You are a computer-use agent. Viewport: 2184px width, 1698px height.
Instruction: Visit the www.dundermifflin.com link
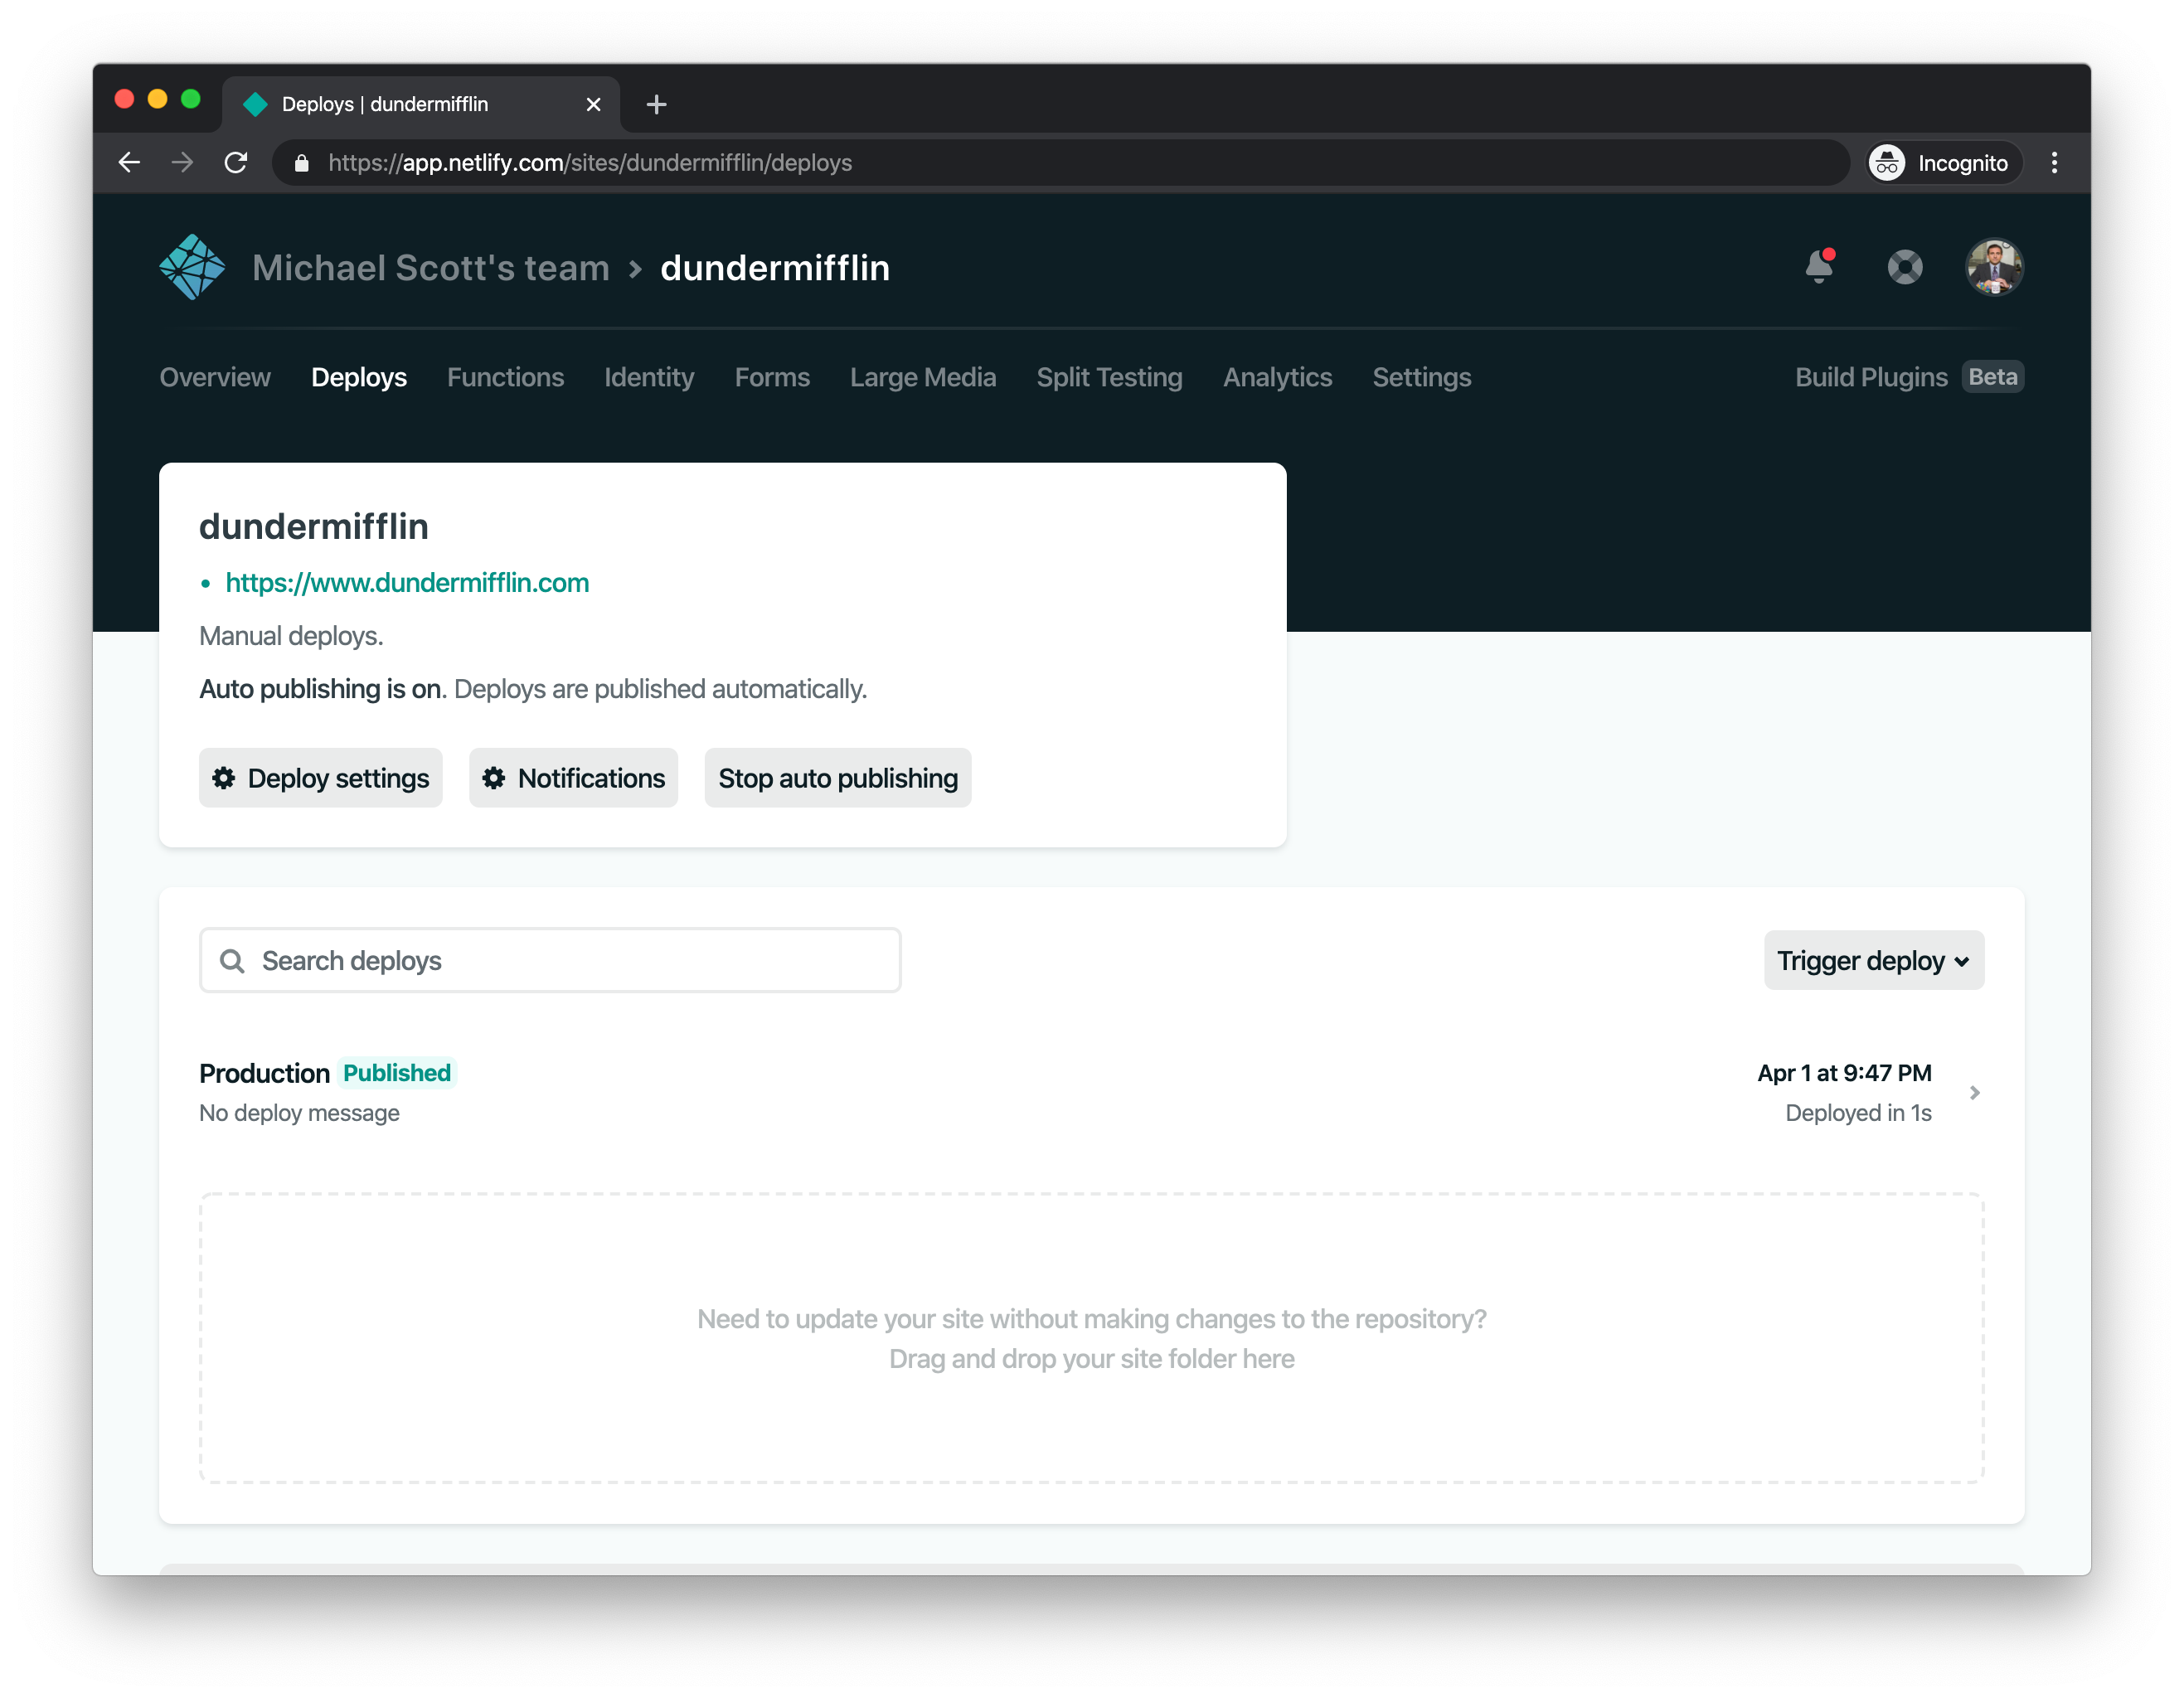click(407, 583)
